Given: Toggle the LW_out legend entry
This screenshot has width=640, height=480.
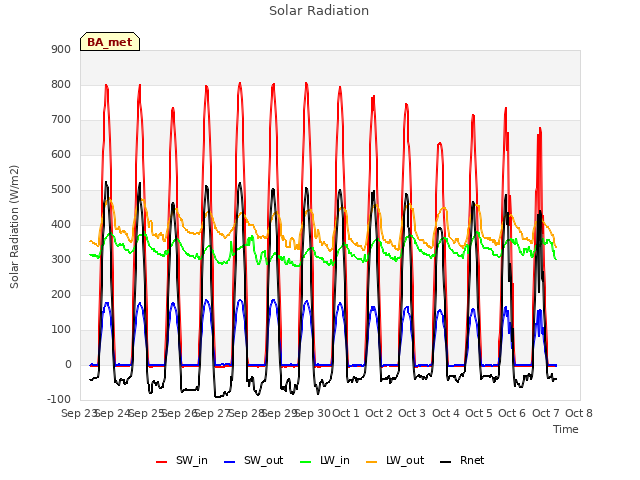Looking at the screenshot, I should coord(395,460).
